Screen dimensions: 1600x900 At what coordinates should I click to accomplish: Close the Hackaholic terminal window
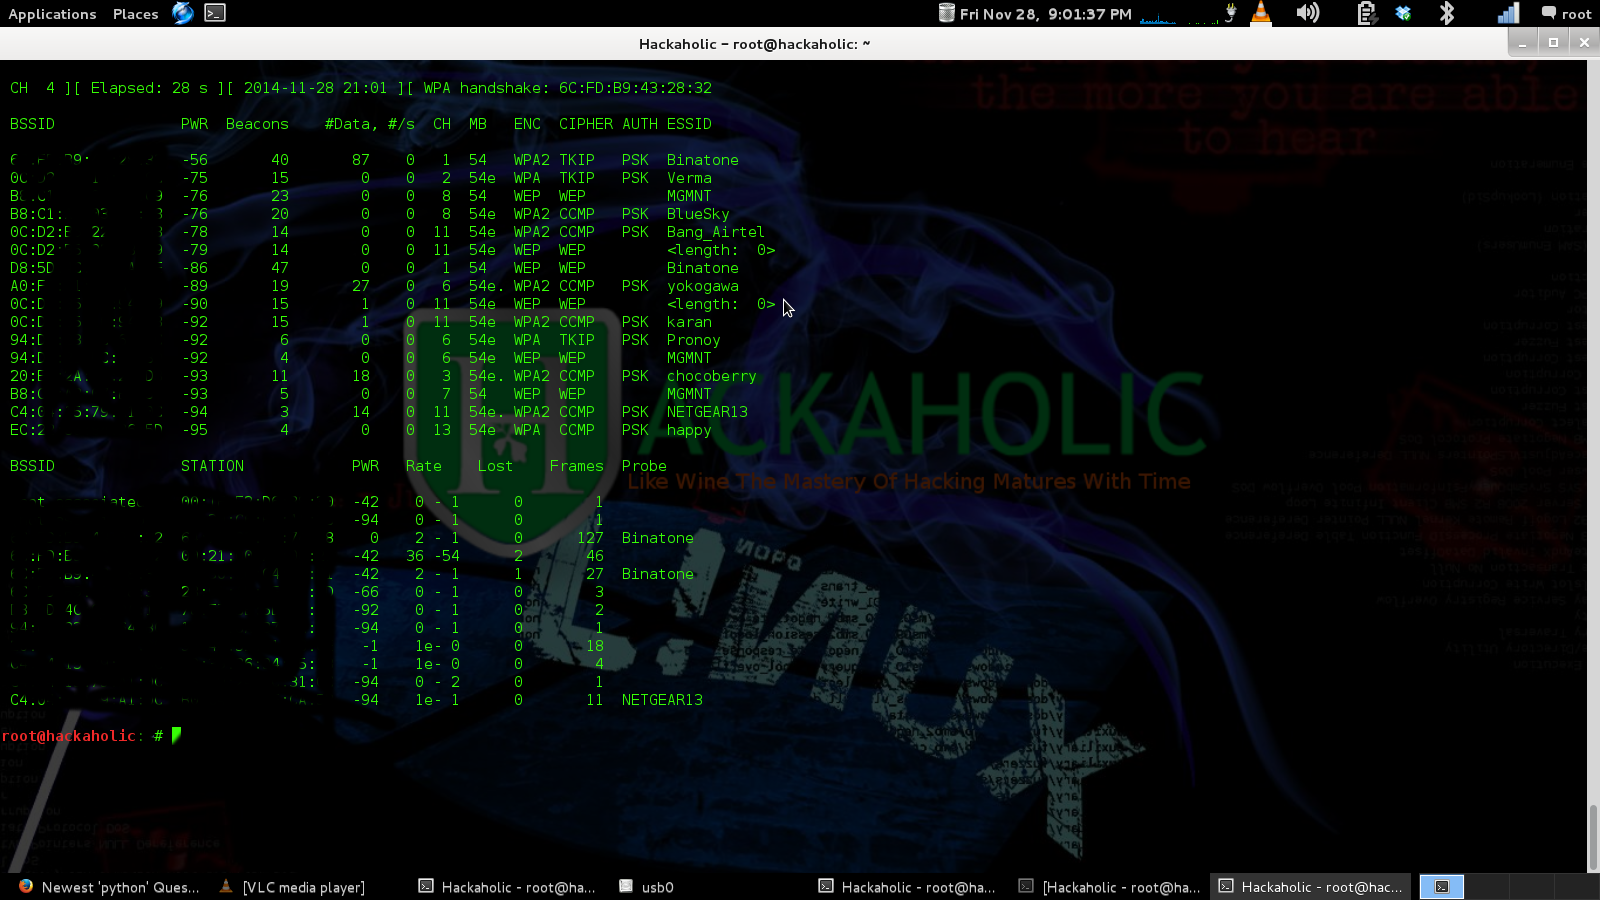[1584, 42]
